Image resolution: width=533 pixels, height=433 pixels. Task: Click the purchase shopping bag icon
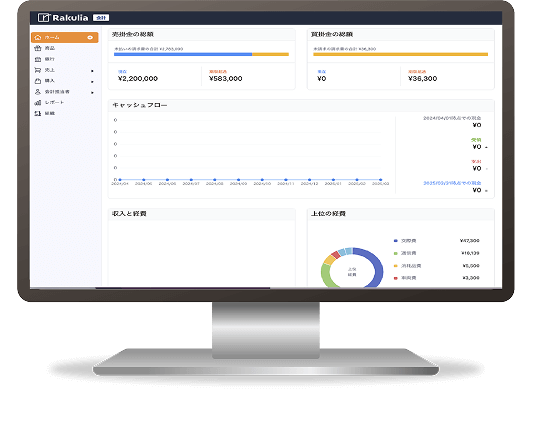pos(38,81)
